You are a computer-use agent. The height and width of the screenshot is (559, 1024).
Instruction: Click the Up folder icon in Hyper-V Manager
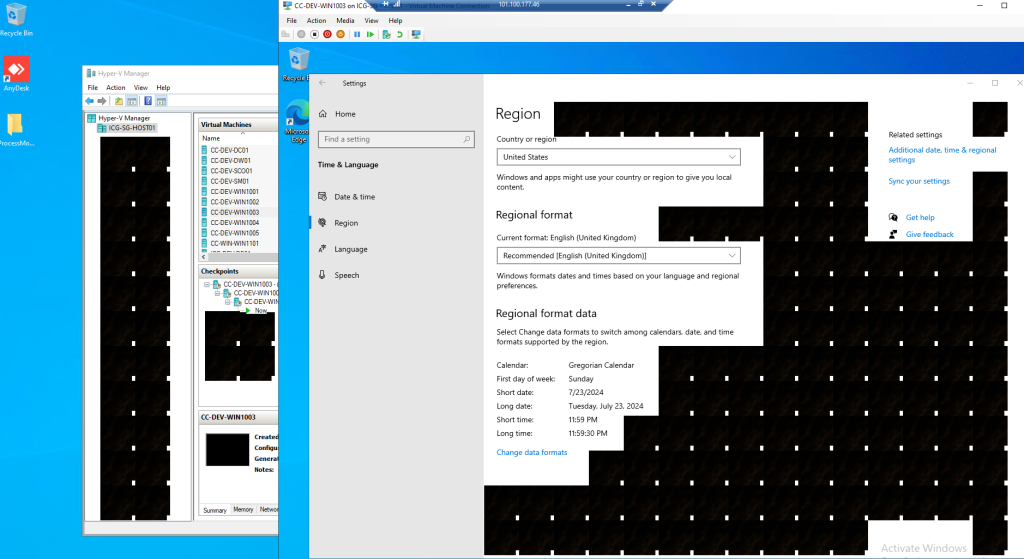(x=118, y=101)
